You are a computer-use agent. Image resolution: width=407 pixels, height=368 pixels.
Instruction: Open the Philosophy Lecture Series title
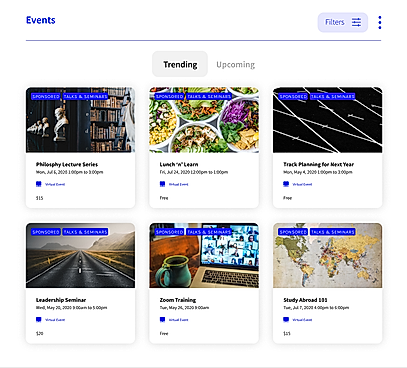click(x=67, y=164)
